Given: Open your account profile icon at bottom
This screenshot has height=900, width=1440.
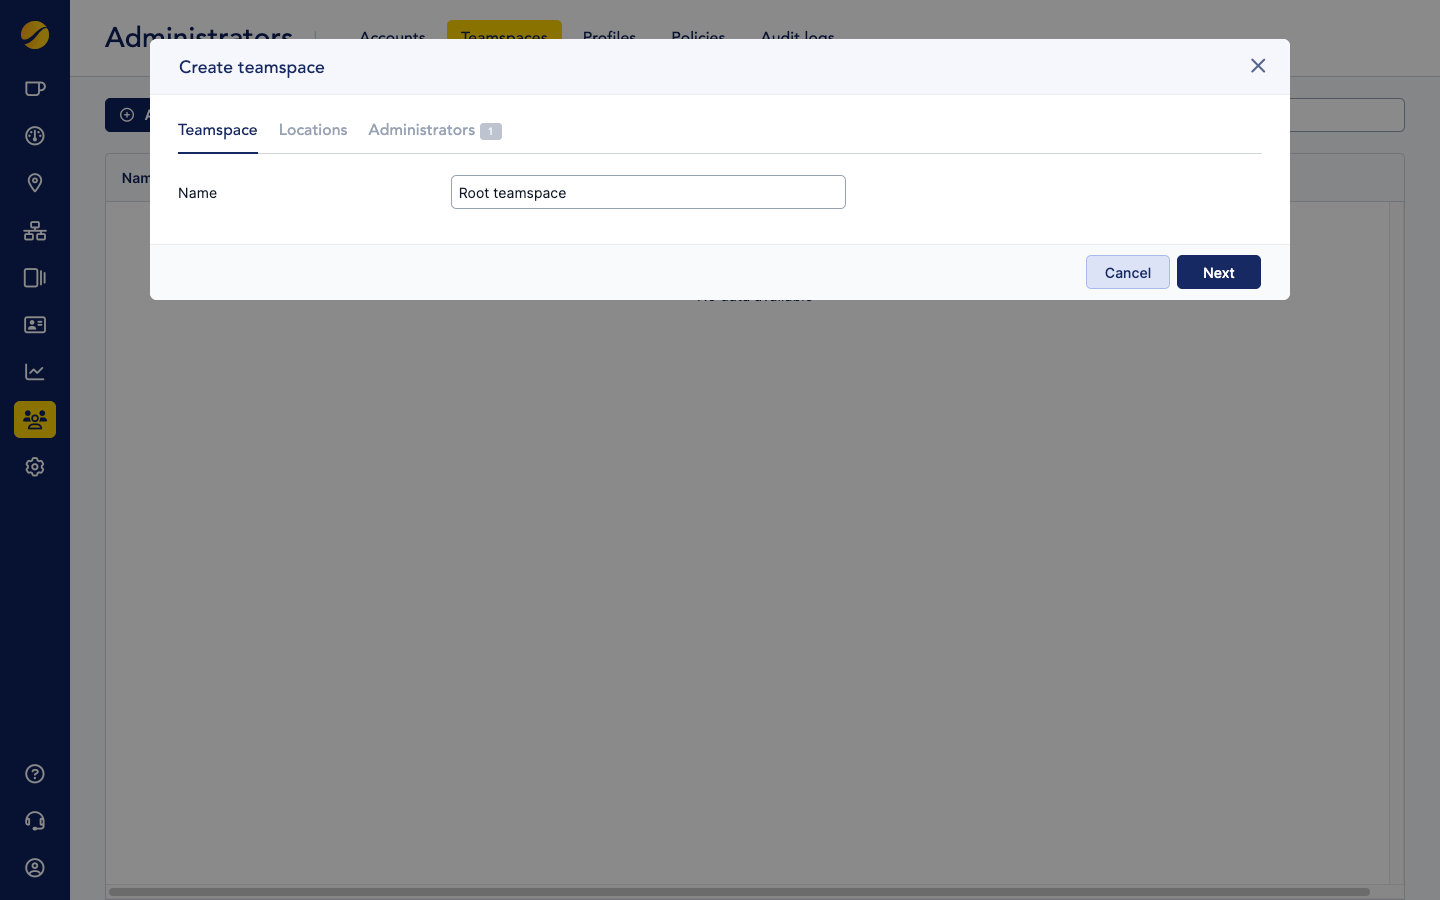Looking at the screenshot, I should click(35, 868).
